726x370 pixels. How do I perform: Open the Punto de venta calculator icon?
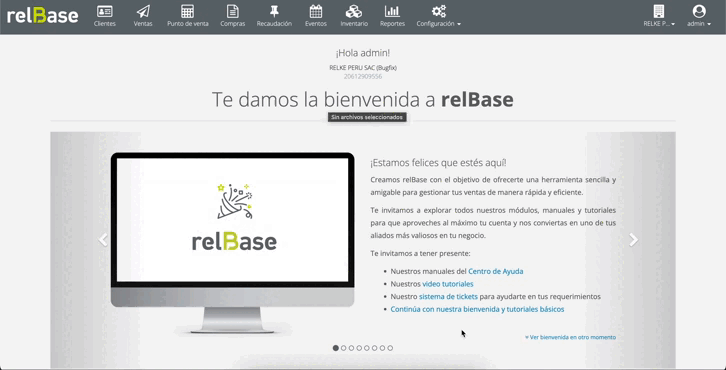click(188, 11)
